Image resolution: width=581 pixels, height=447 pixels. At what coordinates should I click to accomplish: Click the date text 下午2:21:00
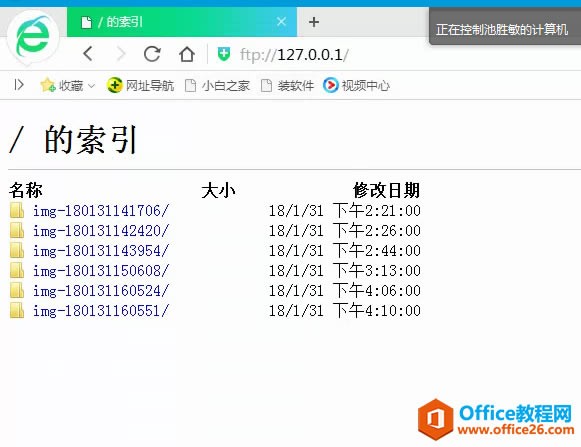(x=376, y=211)
